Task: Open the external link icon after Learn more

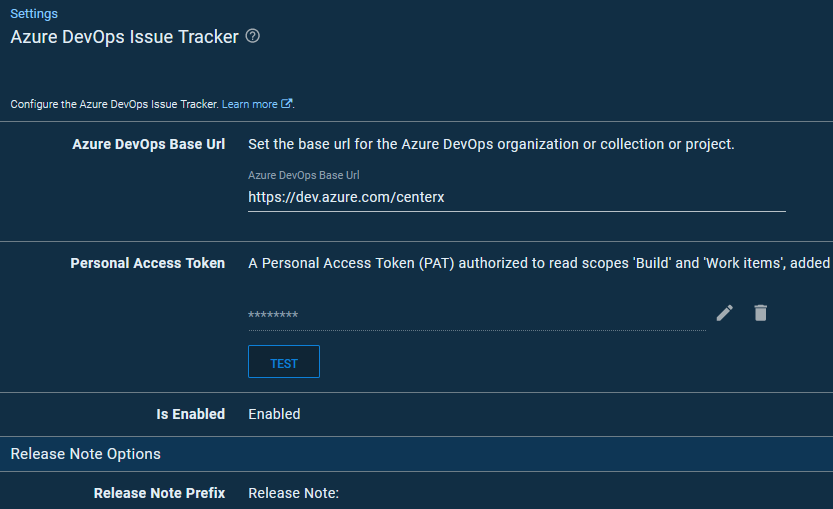Action: pos(286,104)
